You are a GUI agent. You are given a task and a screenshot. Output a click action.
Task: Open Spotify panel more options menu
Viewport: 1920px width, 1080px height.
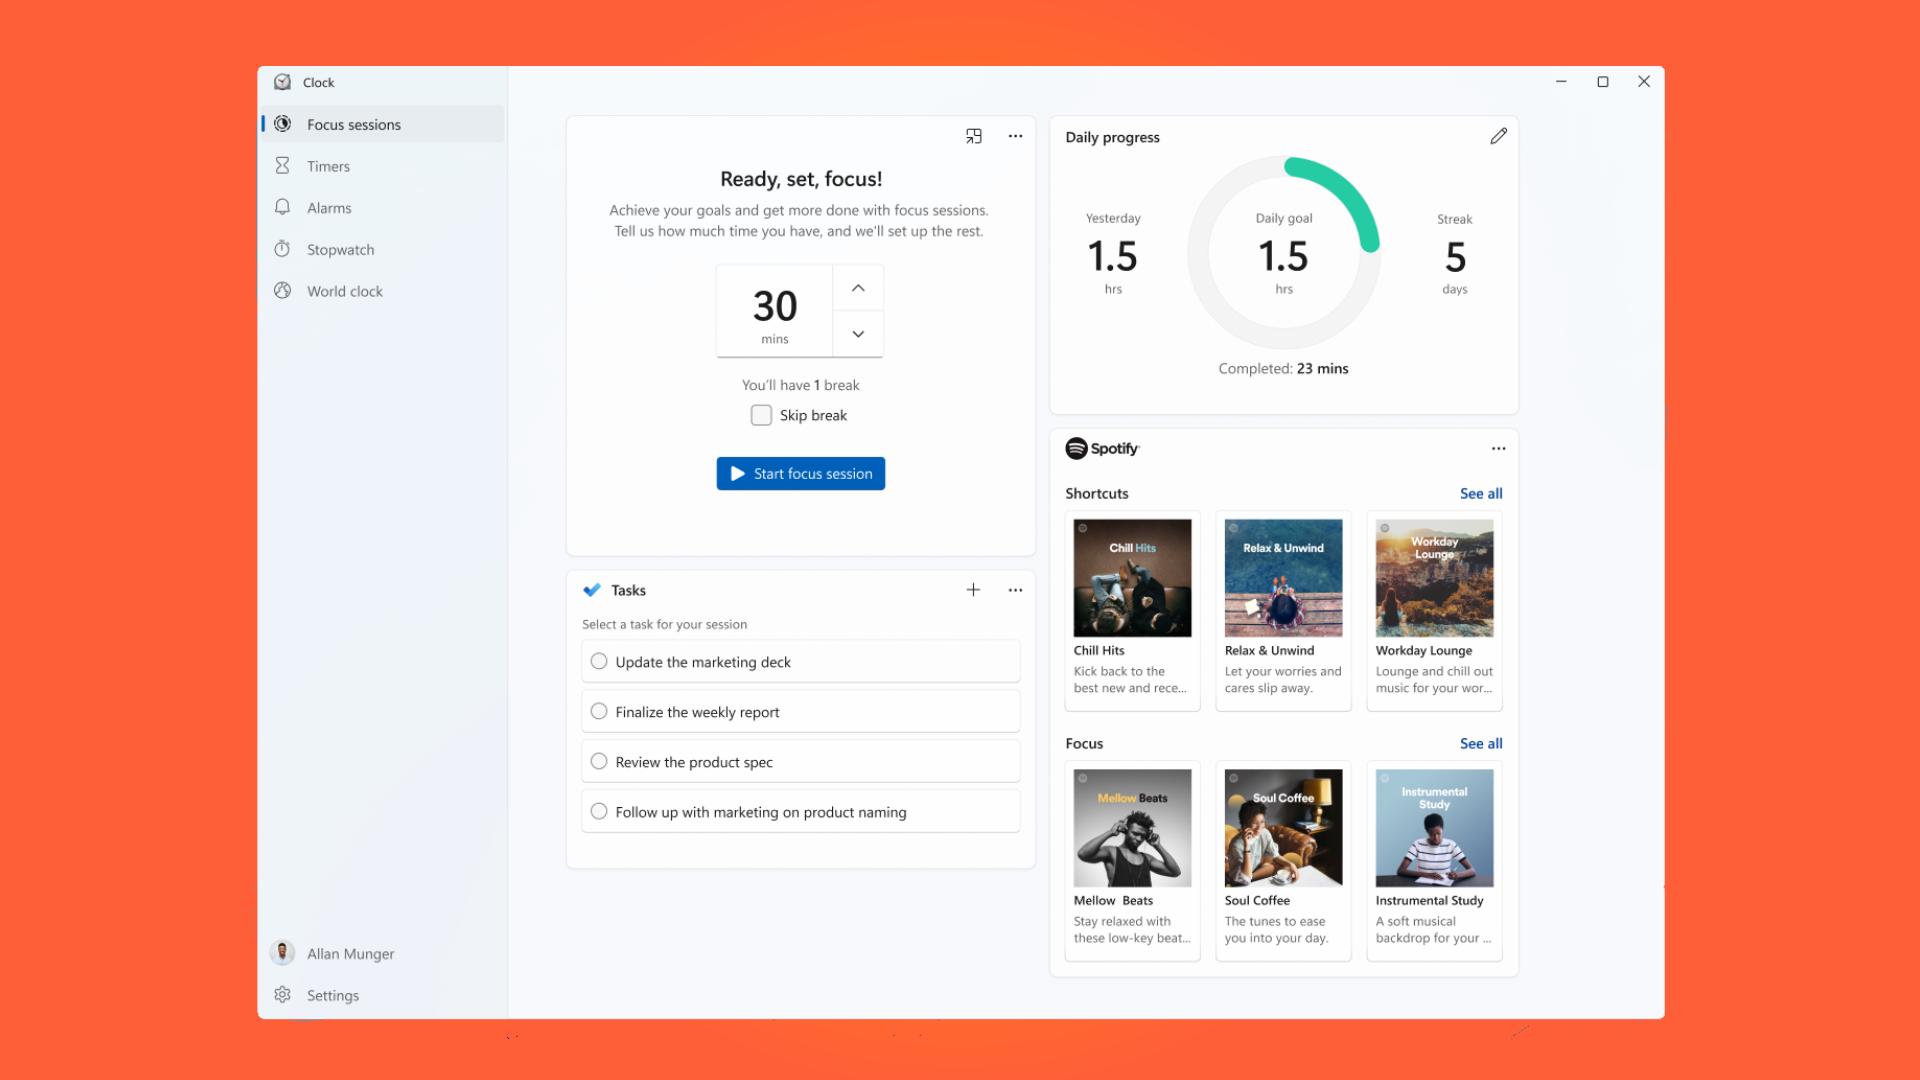point(1498,449)
